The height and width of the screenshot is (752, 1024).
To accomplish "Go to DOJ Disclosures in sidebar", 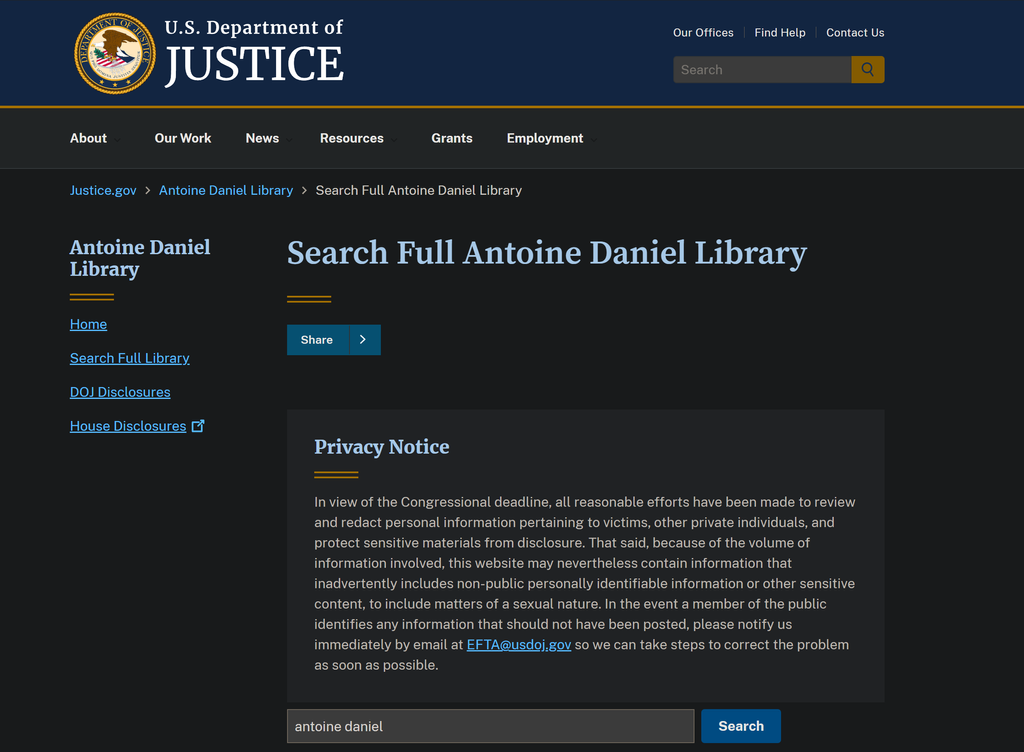I will tap(120, 392).
